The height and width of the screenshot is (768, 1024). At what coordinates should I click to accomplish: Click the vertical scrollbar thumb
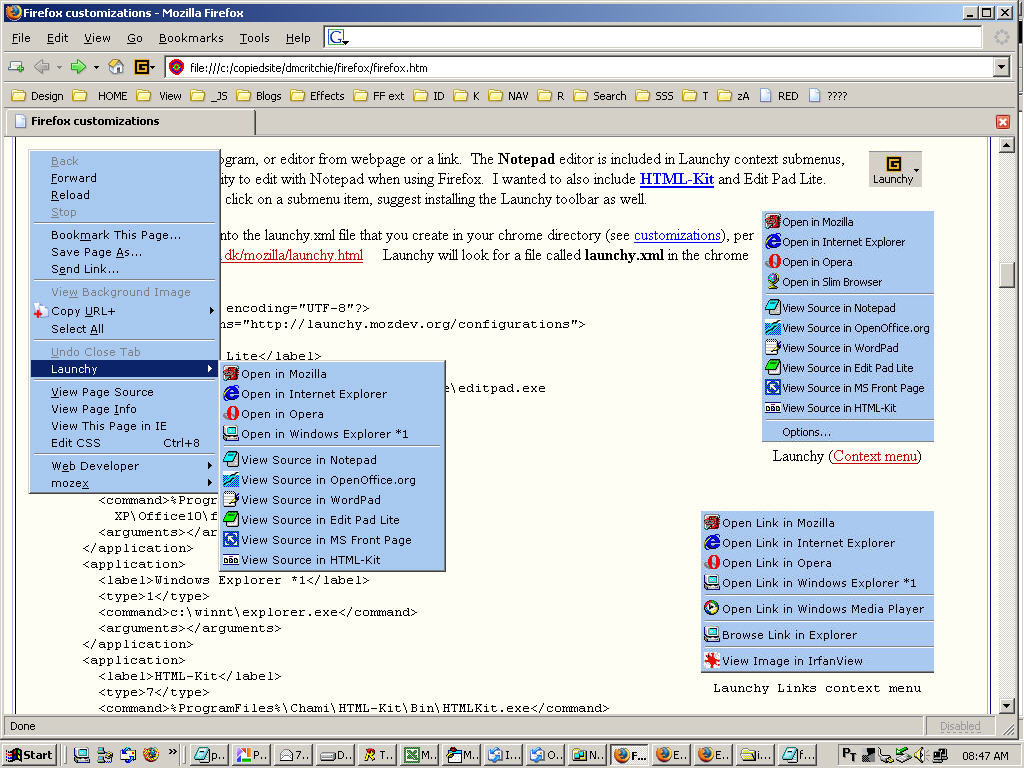[x=1006, y=274]
